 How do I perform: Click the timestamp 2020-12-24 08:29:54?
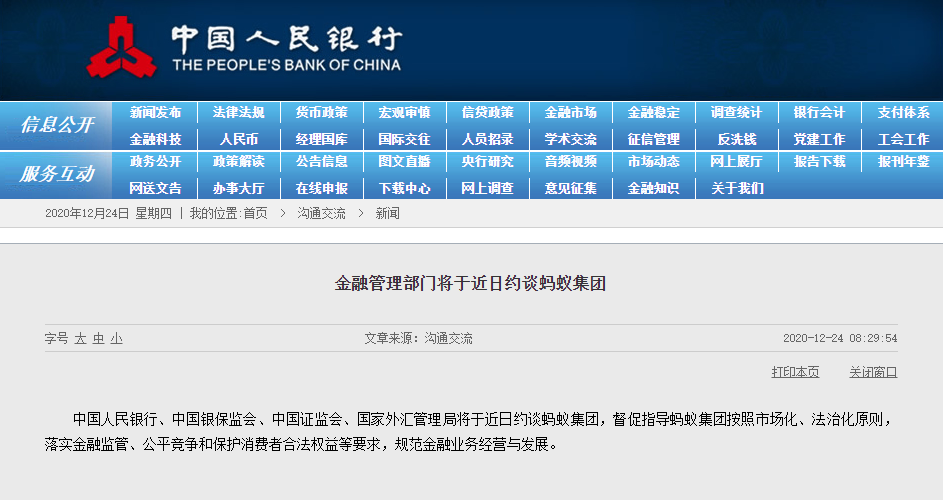pyautogui.click(x=840, y=338)
